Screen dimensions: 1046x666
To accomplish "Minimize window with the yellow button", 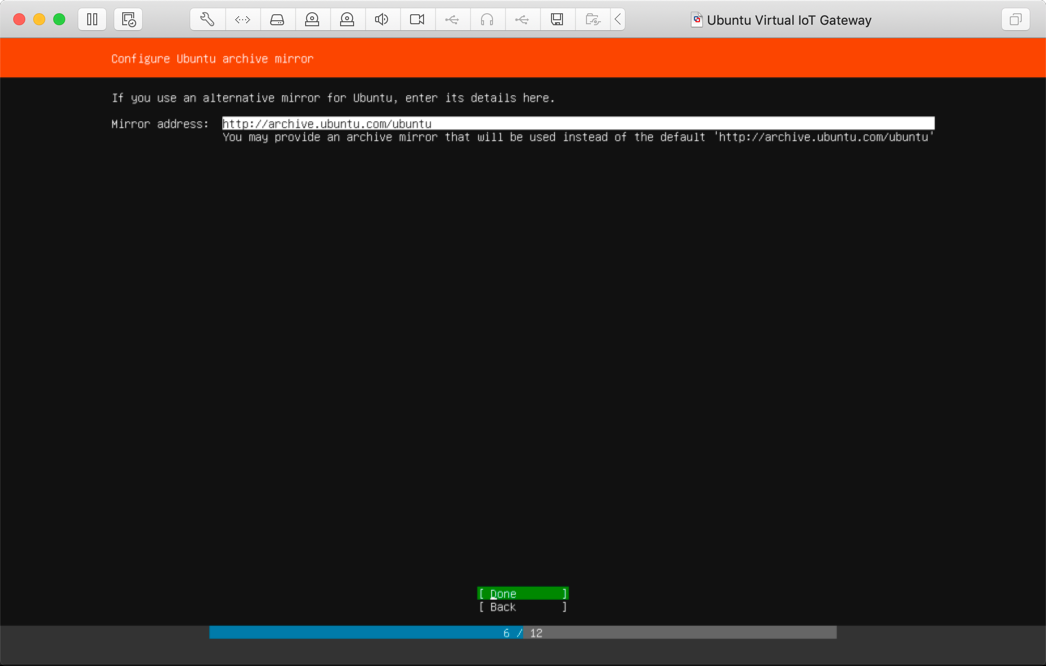I will 39,19.
